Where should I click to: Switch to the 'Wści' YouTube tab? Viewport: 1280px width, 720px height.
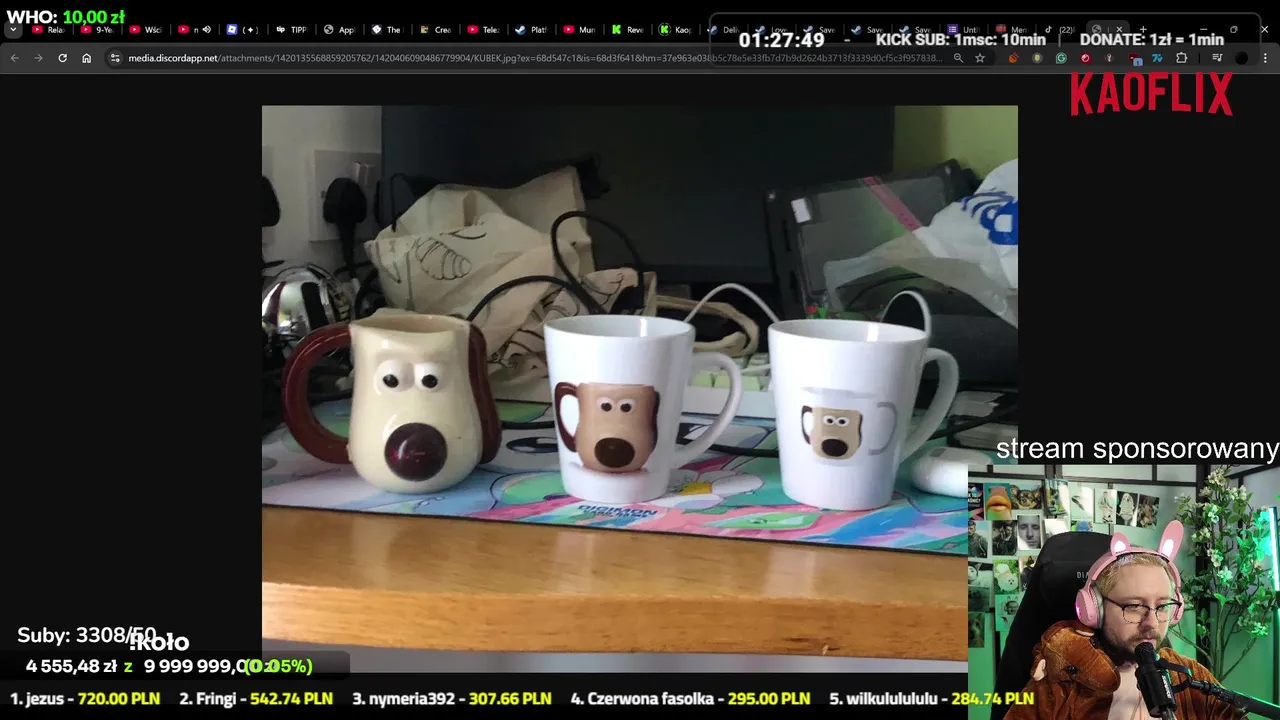[x=145, y=30]
